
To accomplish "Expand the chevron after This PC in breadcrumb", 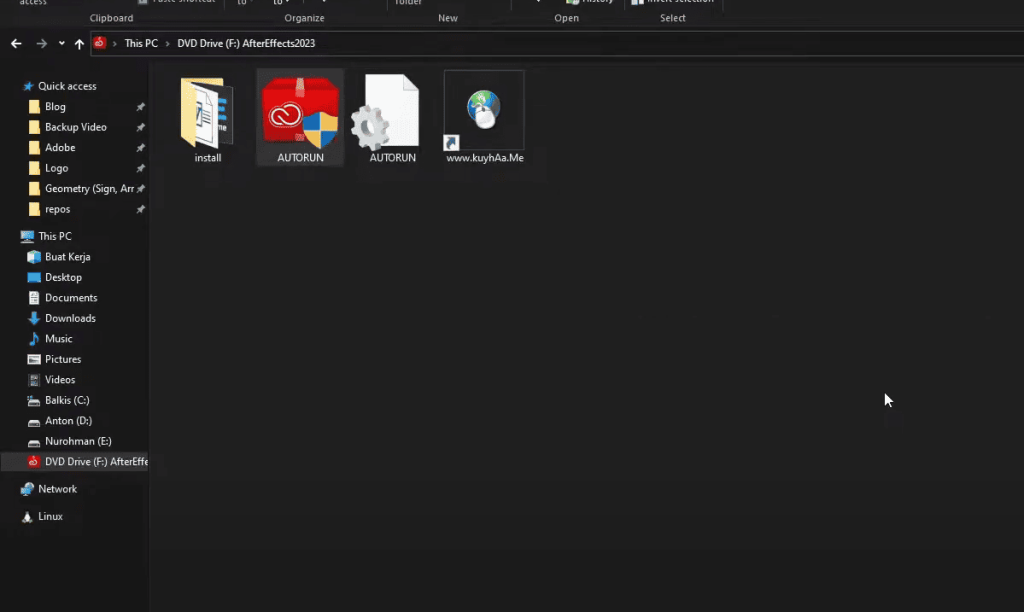I will [167, 44].
